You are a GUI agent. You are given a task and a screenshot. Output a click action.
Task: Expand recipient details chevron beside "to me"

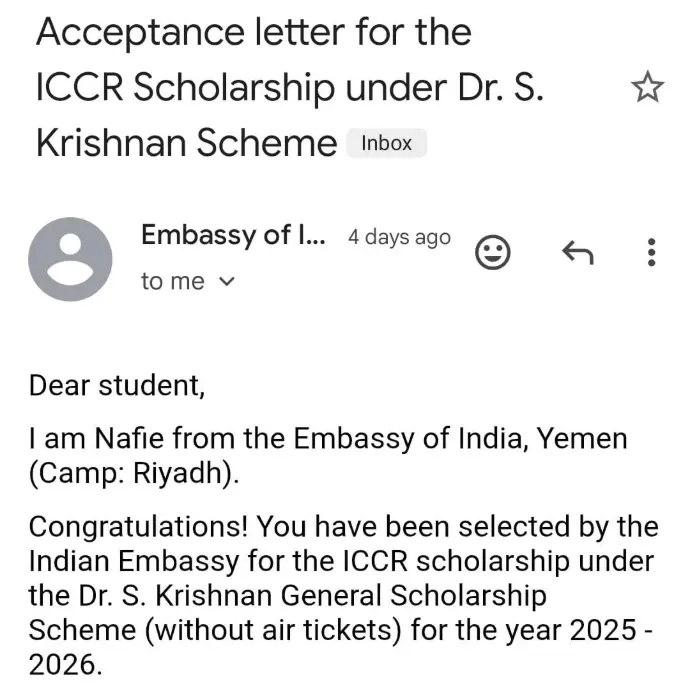[x=226, y=283]
